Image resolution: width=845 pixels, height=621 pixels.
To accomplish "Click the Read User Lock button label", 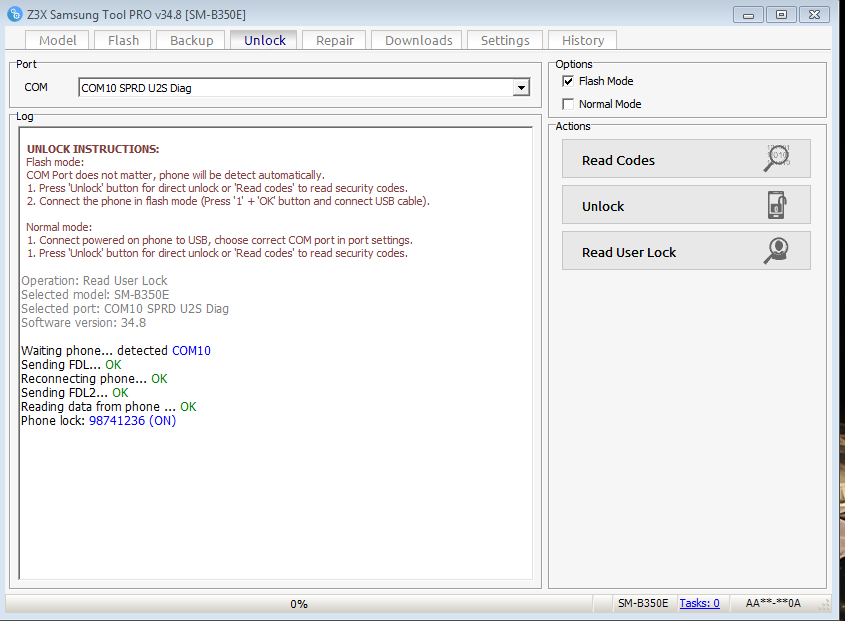I will tap(629, 252).
